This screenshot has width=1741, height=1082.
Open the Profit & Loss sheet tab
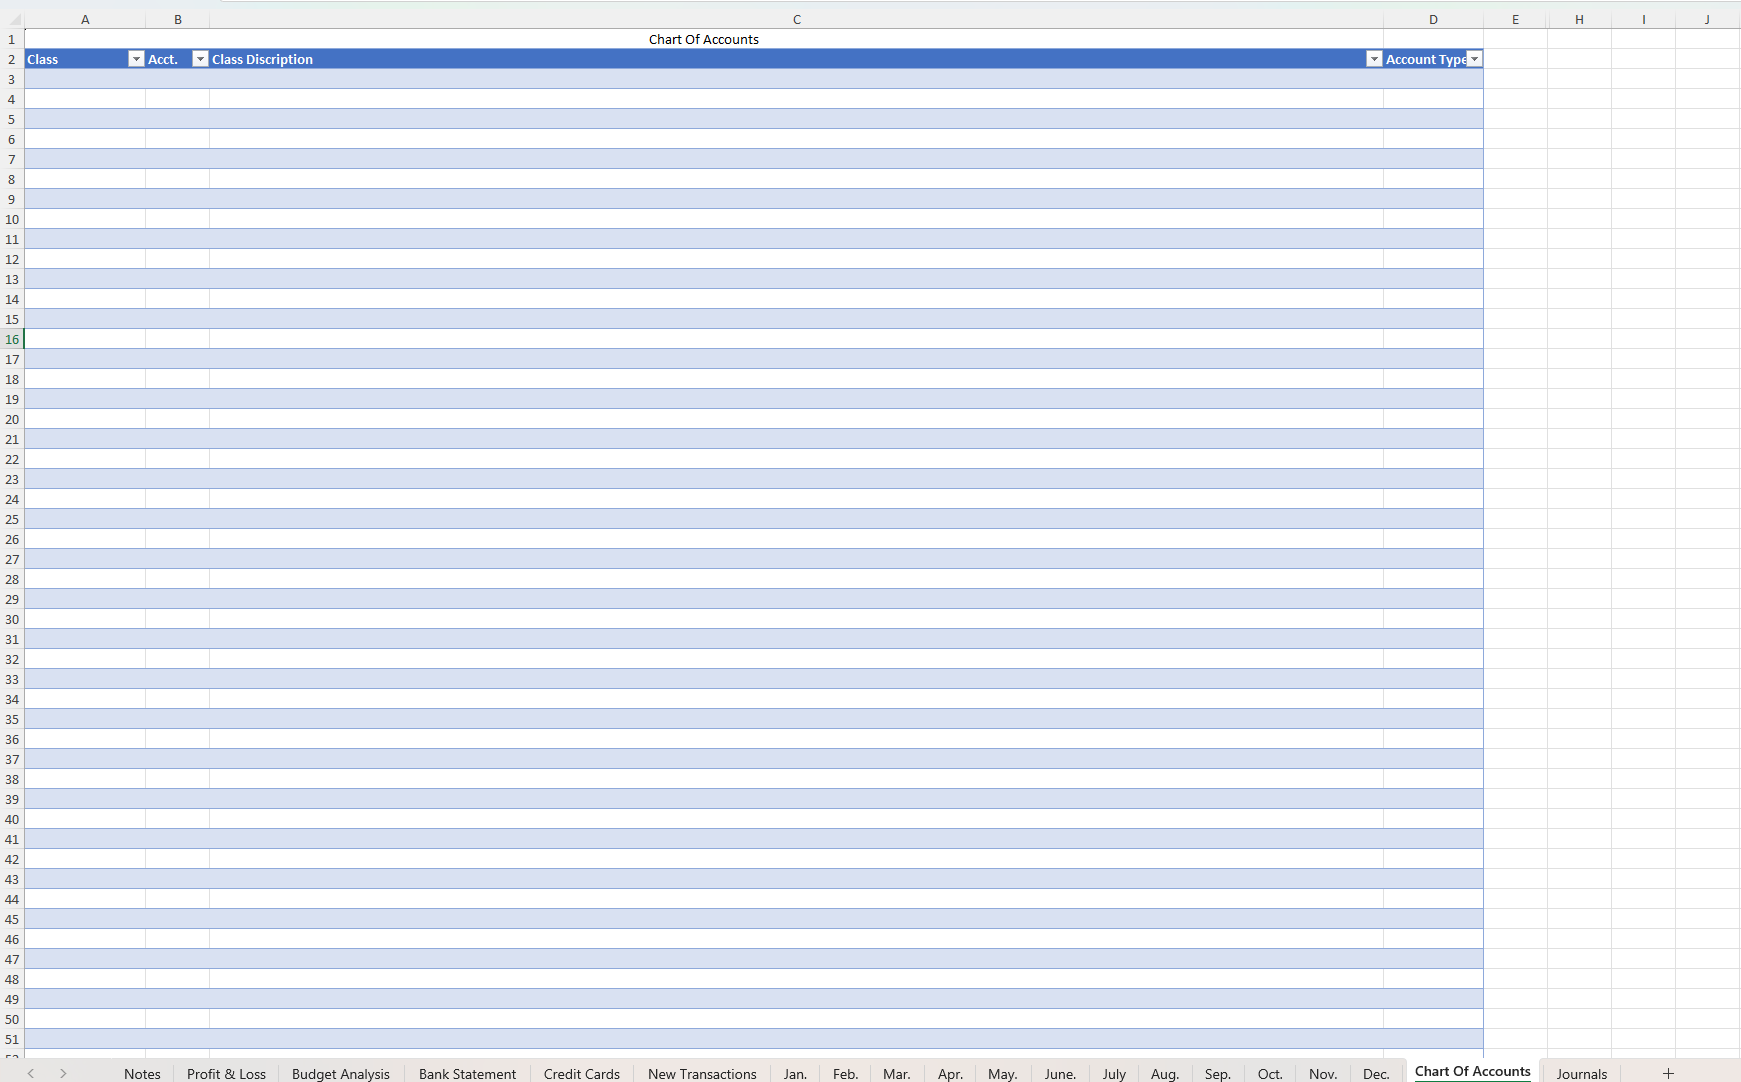(x=226, y=1073)
